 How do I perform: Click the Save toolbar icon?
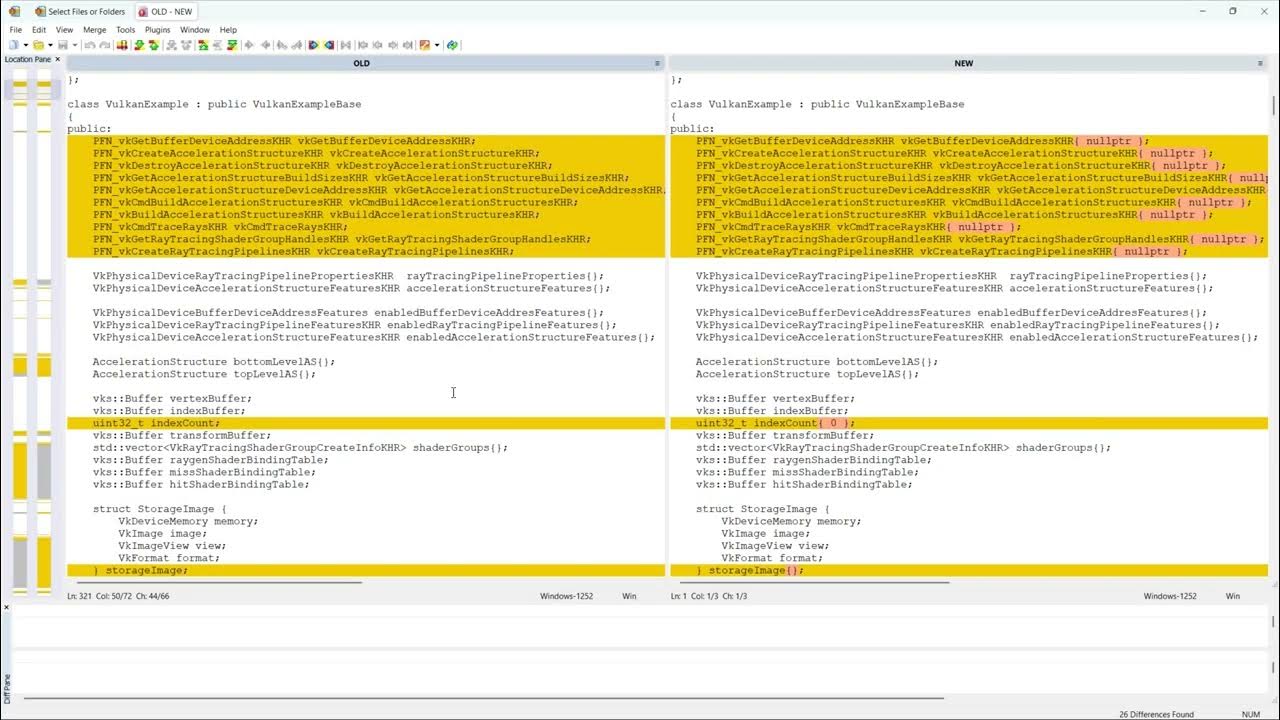pyautogui.click(x=63, y=45)
